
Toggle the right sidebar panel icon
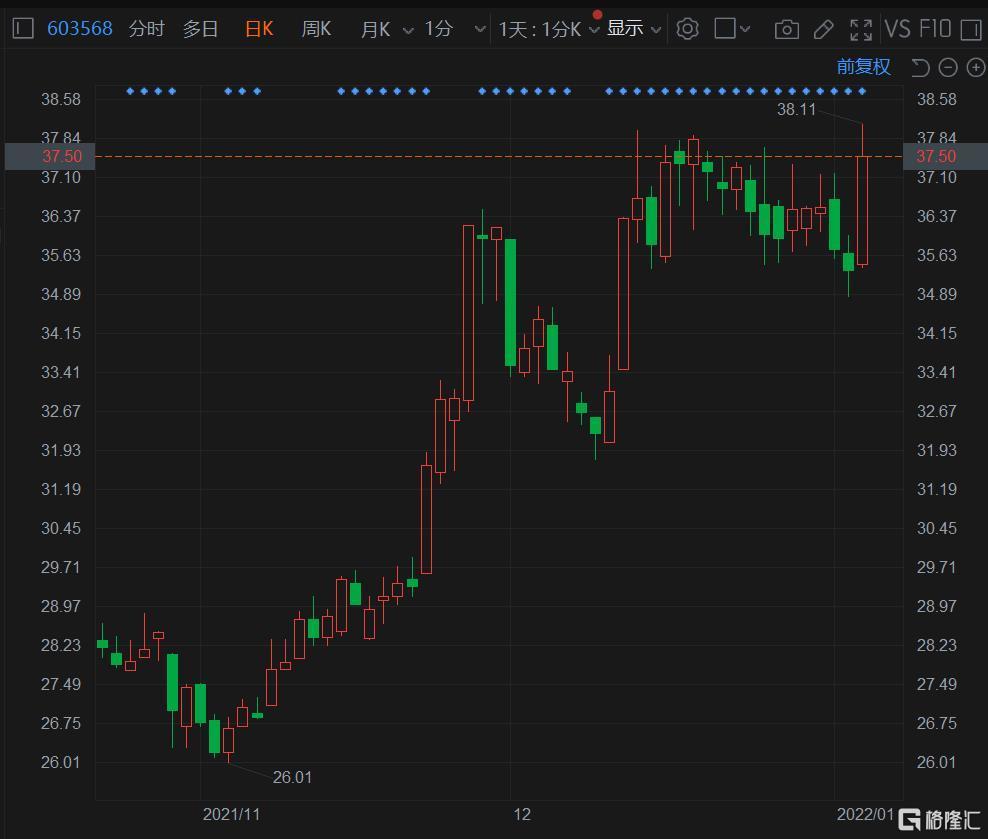[971, 29]
